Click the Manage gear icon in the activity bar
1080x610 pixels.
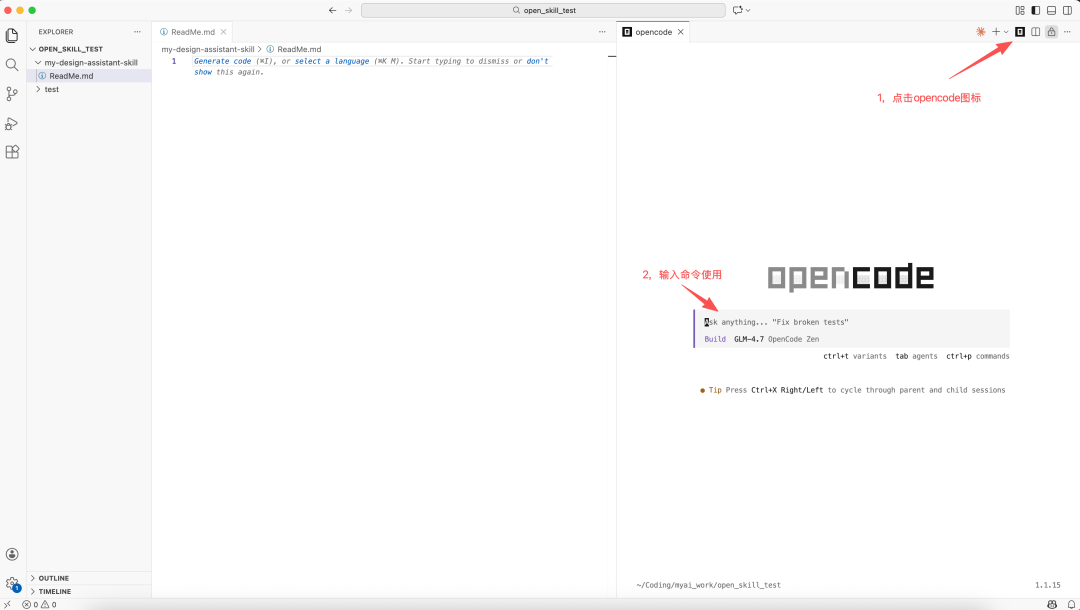point(12,583)
